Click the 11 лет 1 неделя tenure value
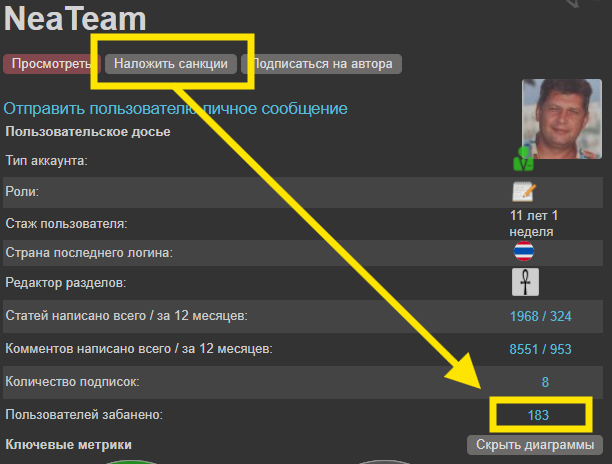Screen dimensions: 612x464 (x=533, y=223)
